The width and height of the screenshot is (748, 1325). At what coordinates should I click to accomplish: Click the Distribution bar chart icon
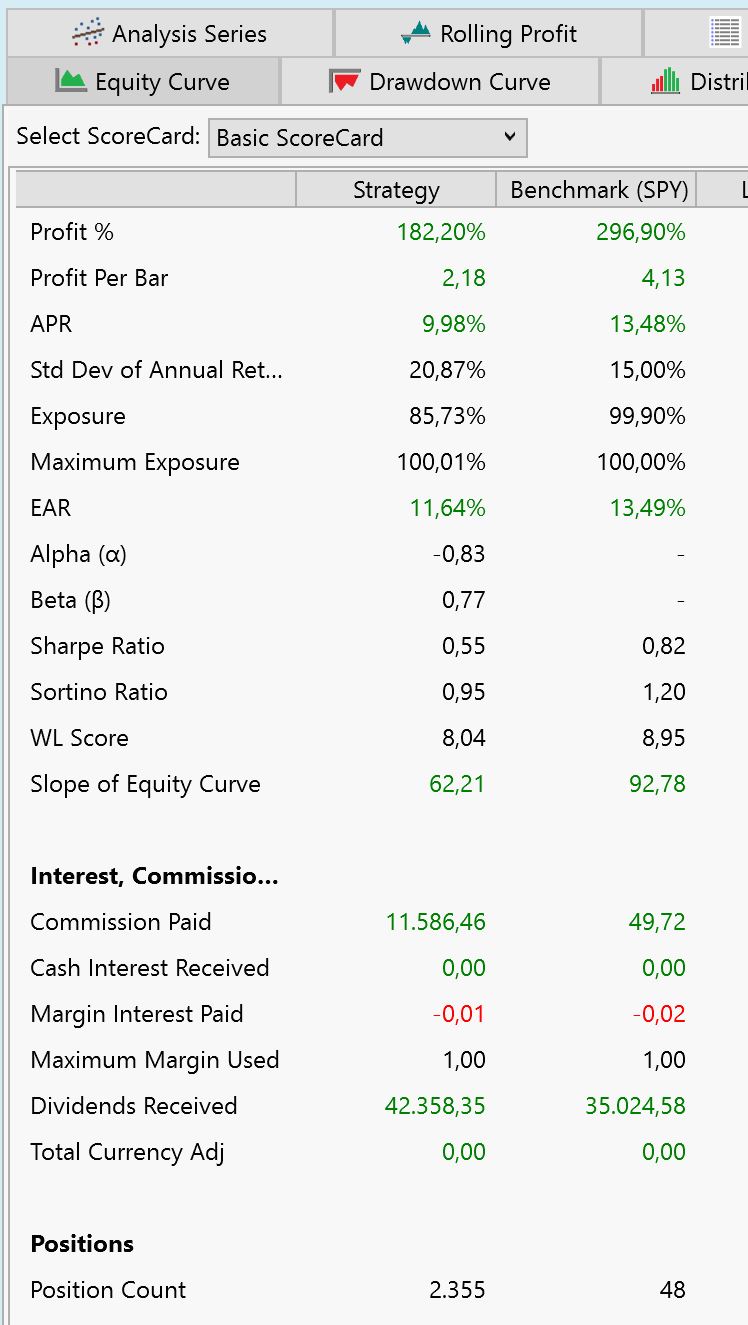665,81
